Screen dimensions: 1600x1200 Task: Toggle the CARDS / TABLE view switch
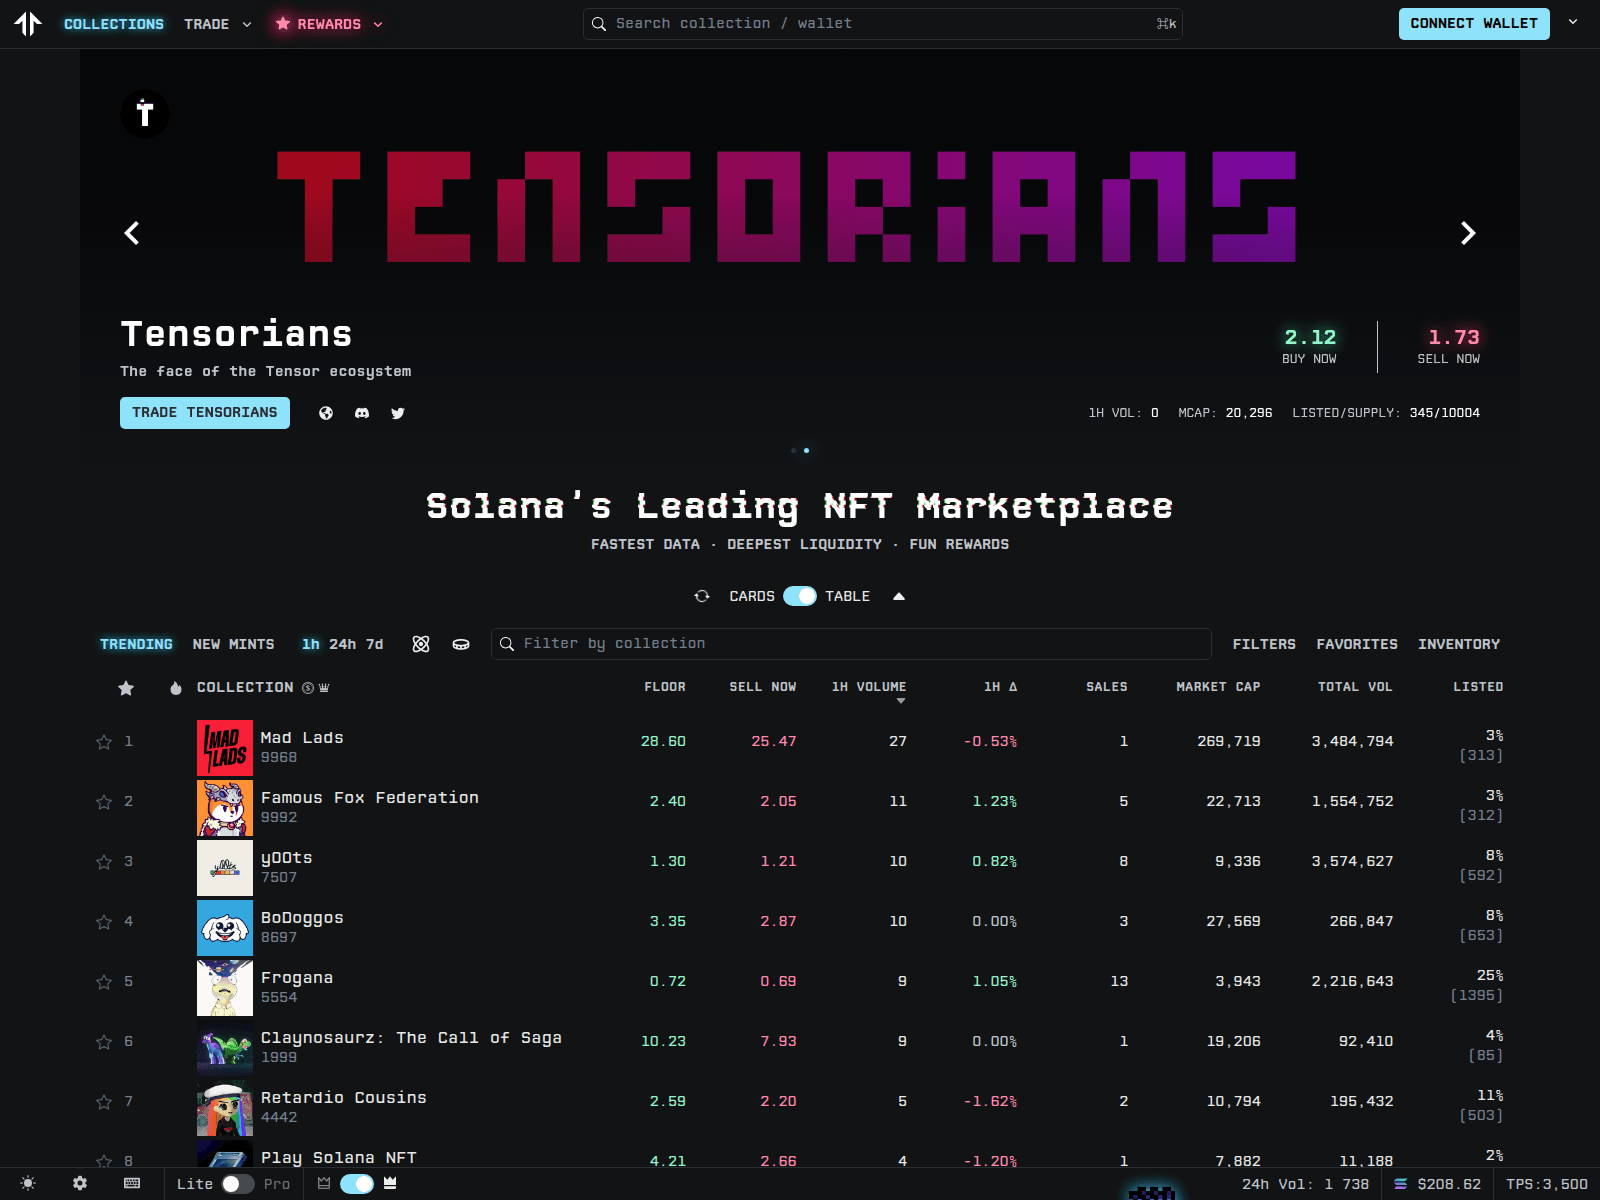[x=800, y=596]
